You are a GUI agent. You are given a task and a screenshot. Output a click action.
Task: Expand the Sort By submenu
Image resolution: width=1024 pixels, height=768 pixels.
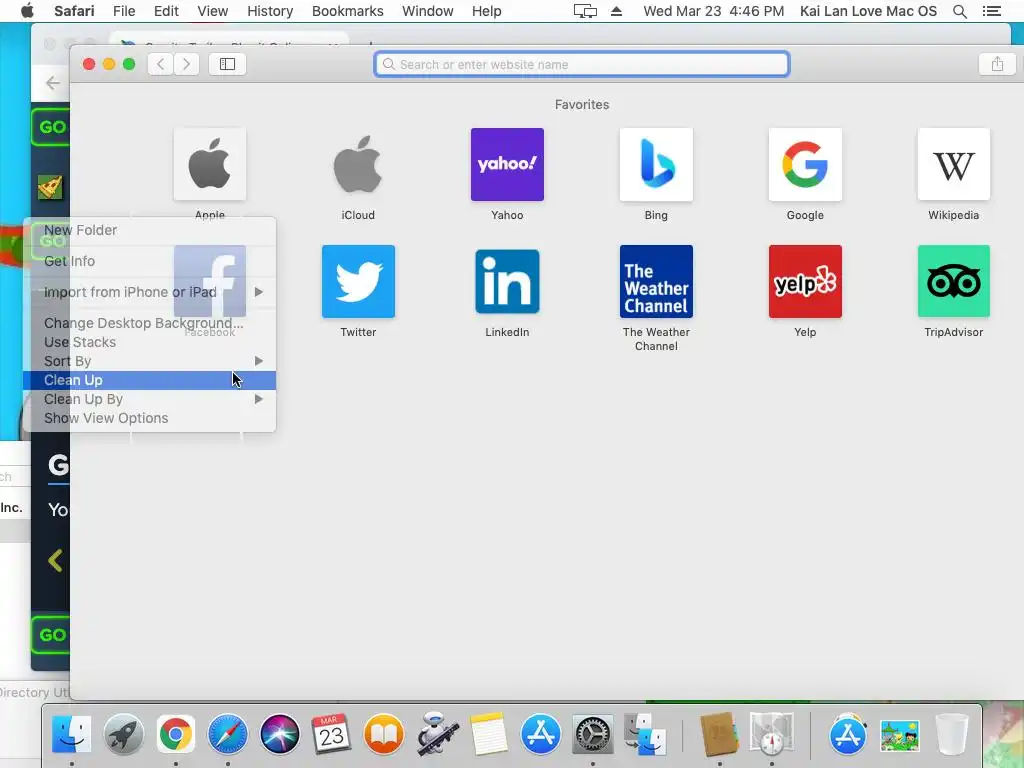click(150, 361)
